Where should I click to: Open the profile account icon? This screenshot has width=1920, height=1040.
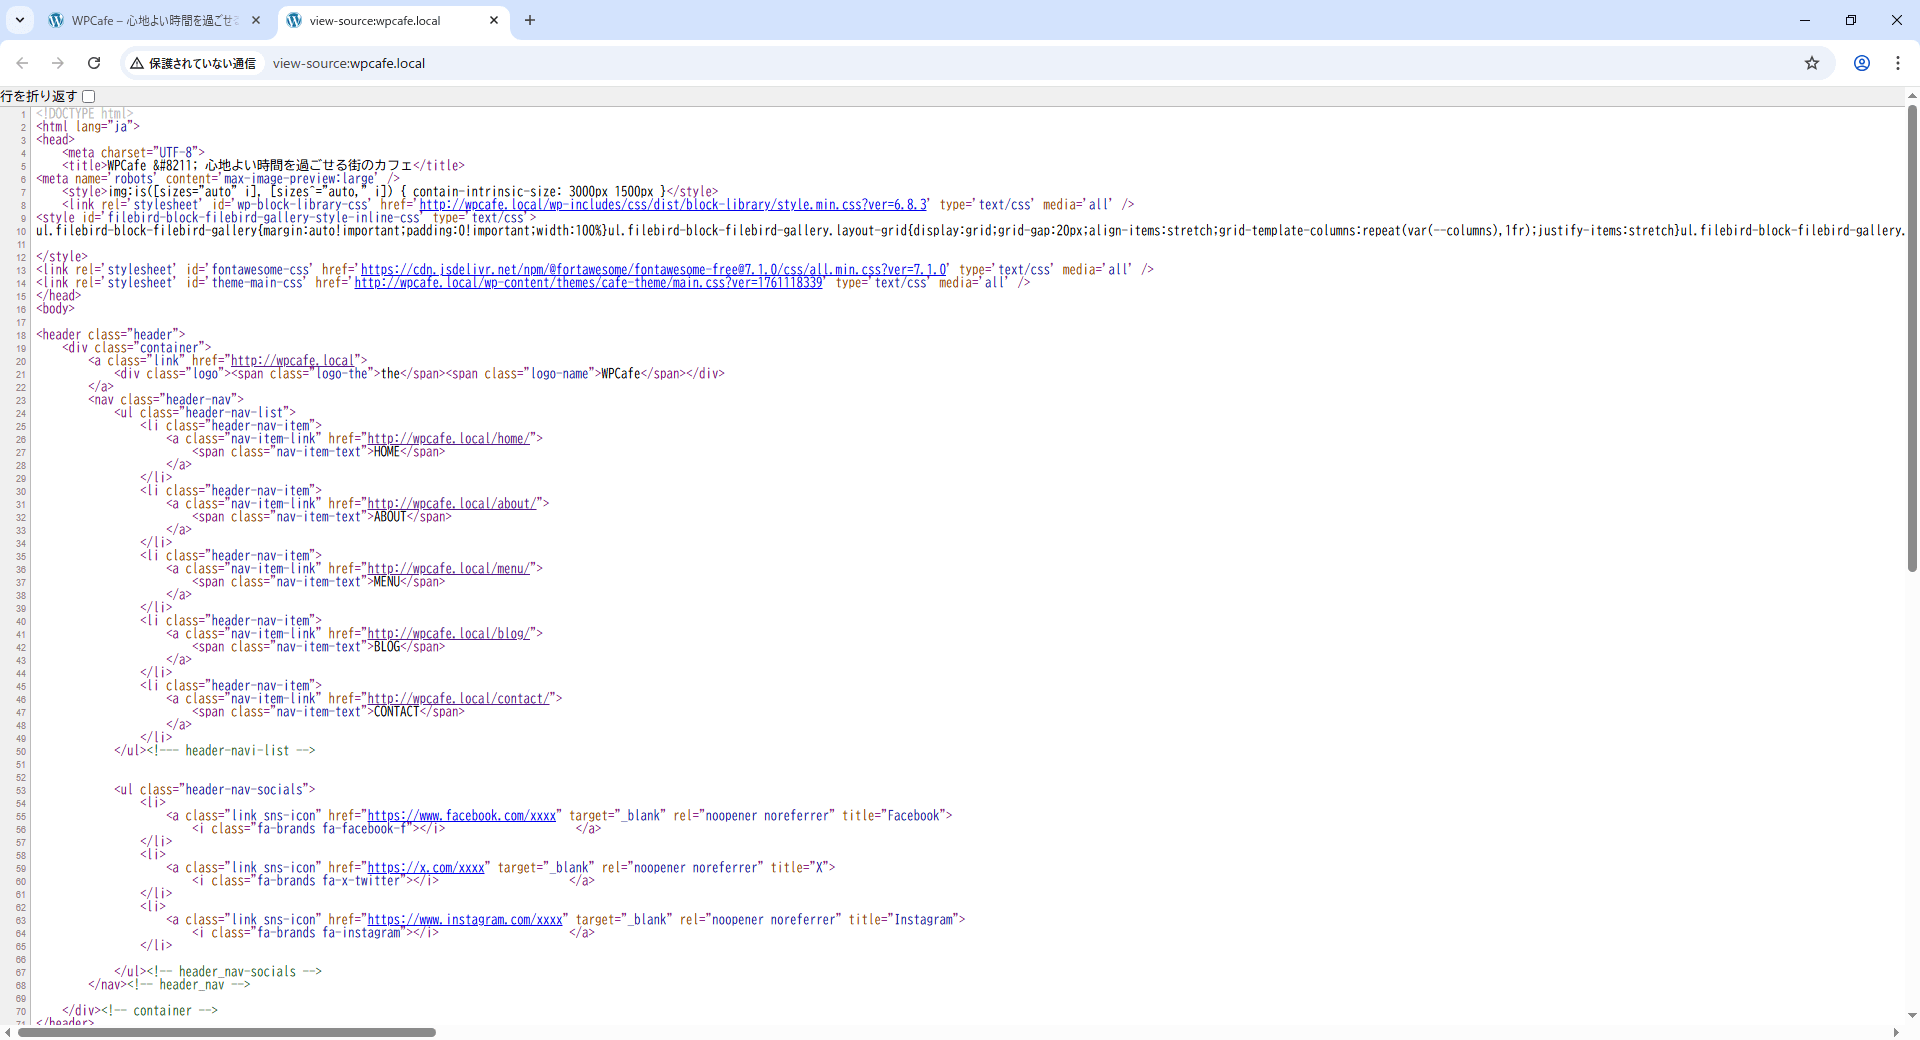pos(1861,63)
